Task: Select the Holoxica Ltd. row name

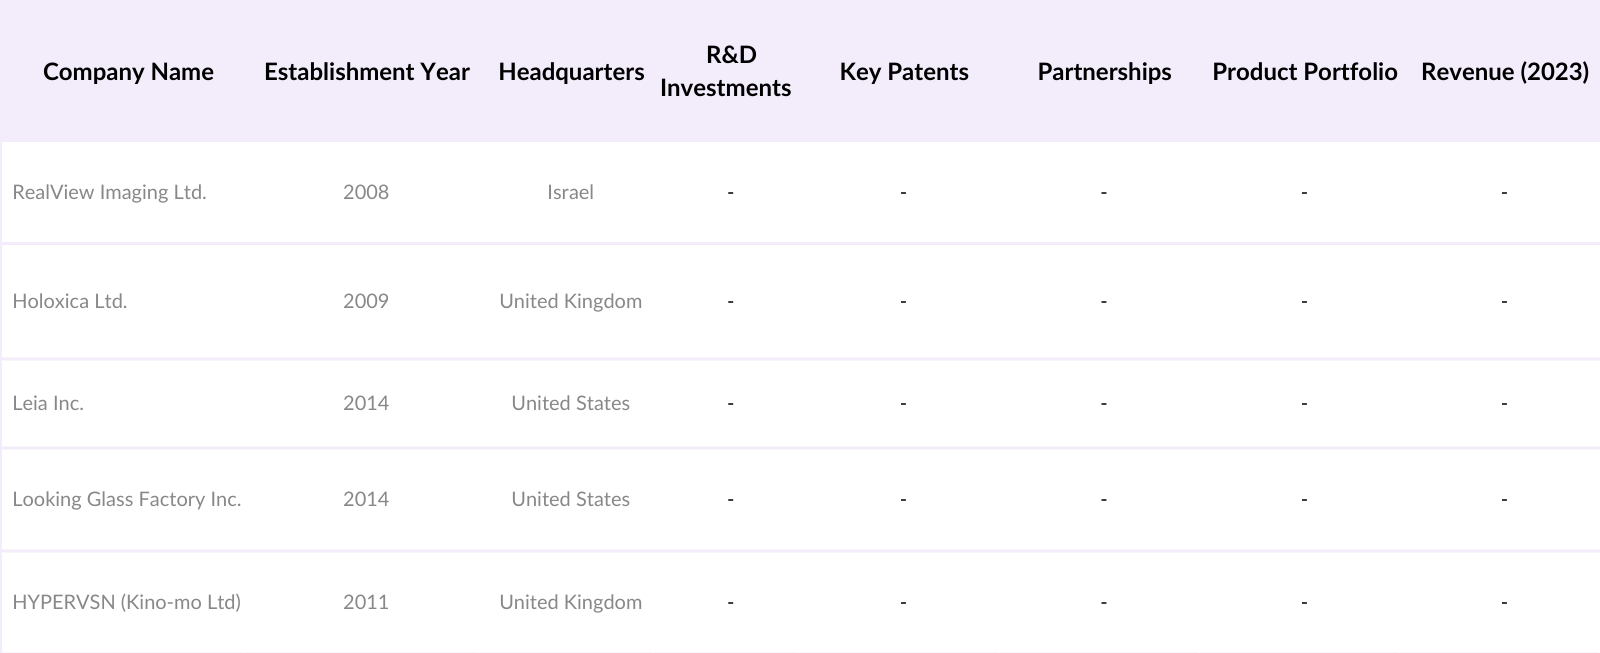Action: click(x=70, y=301)
